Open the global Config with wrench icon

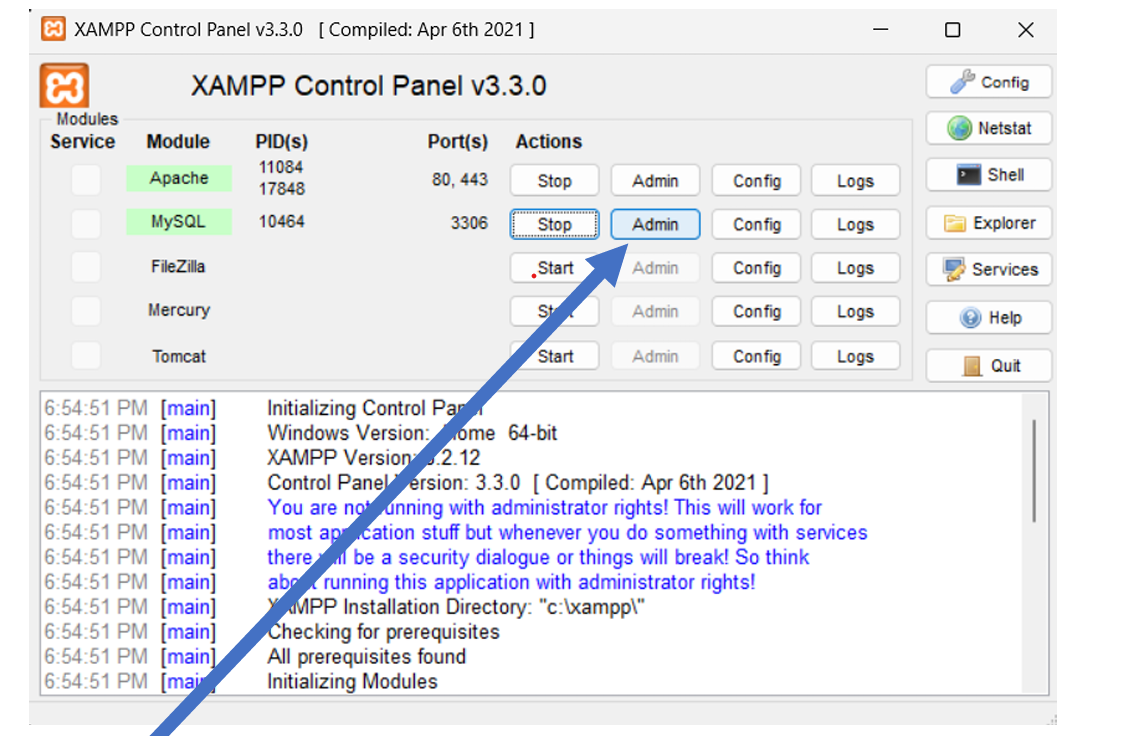(989, 82)
